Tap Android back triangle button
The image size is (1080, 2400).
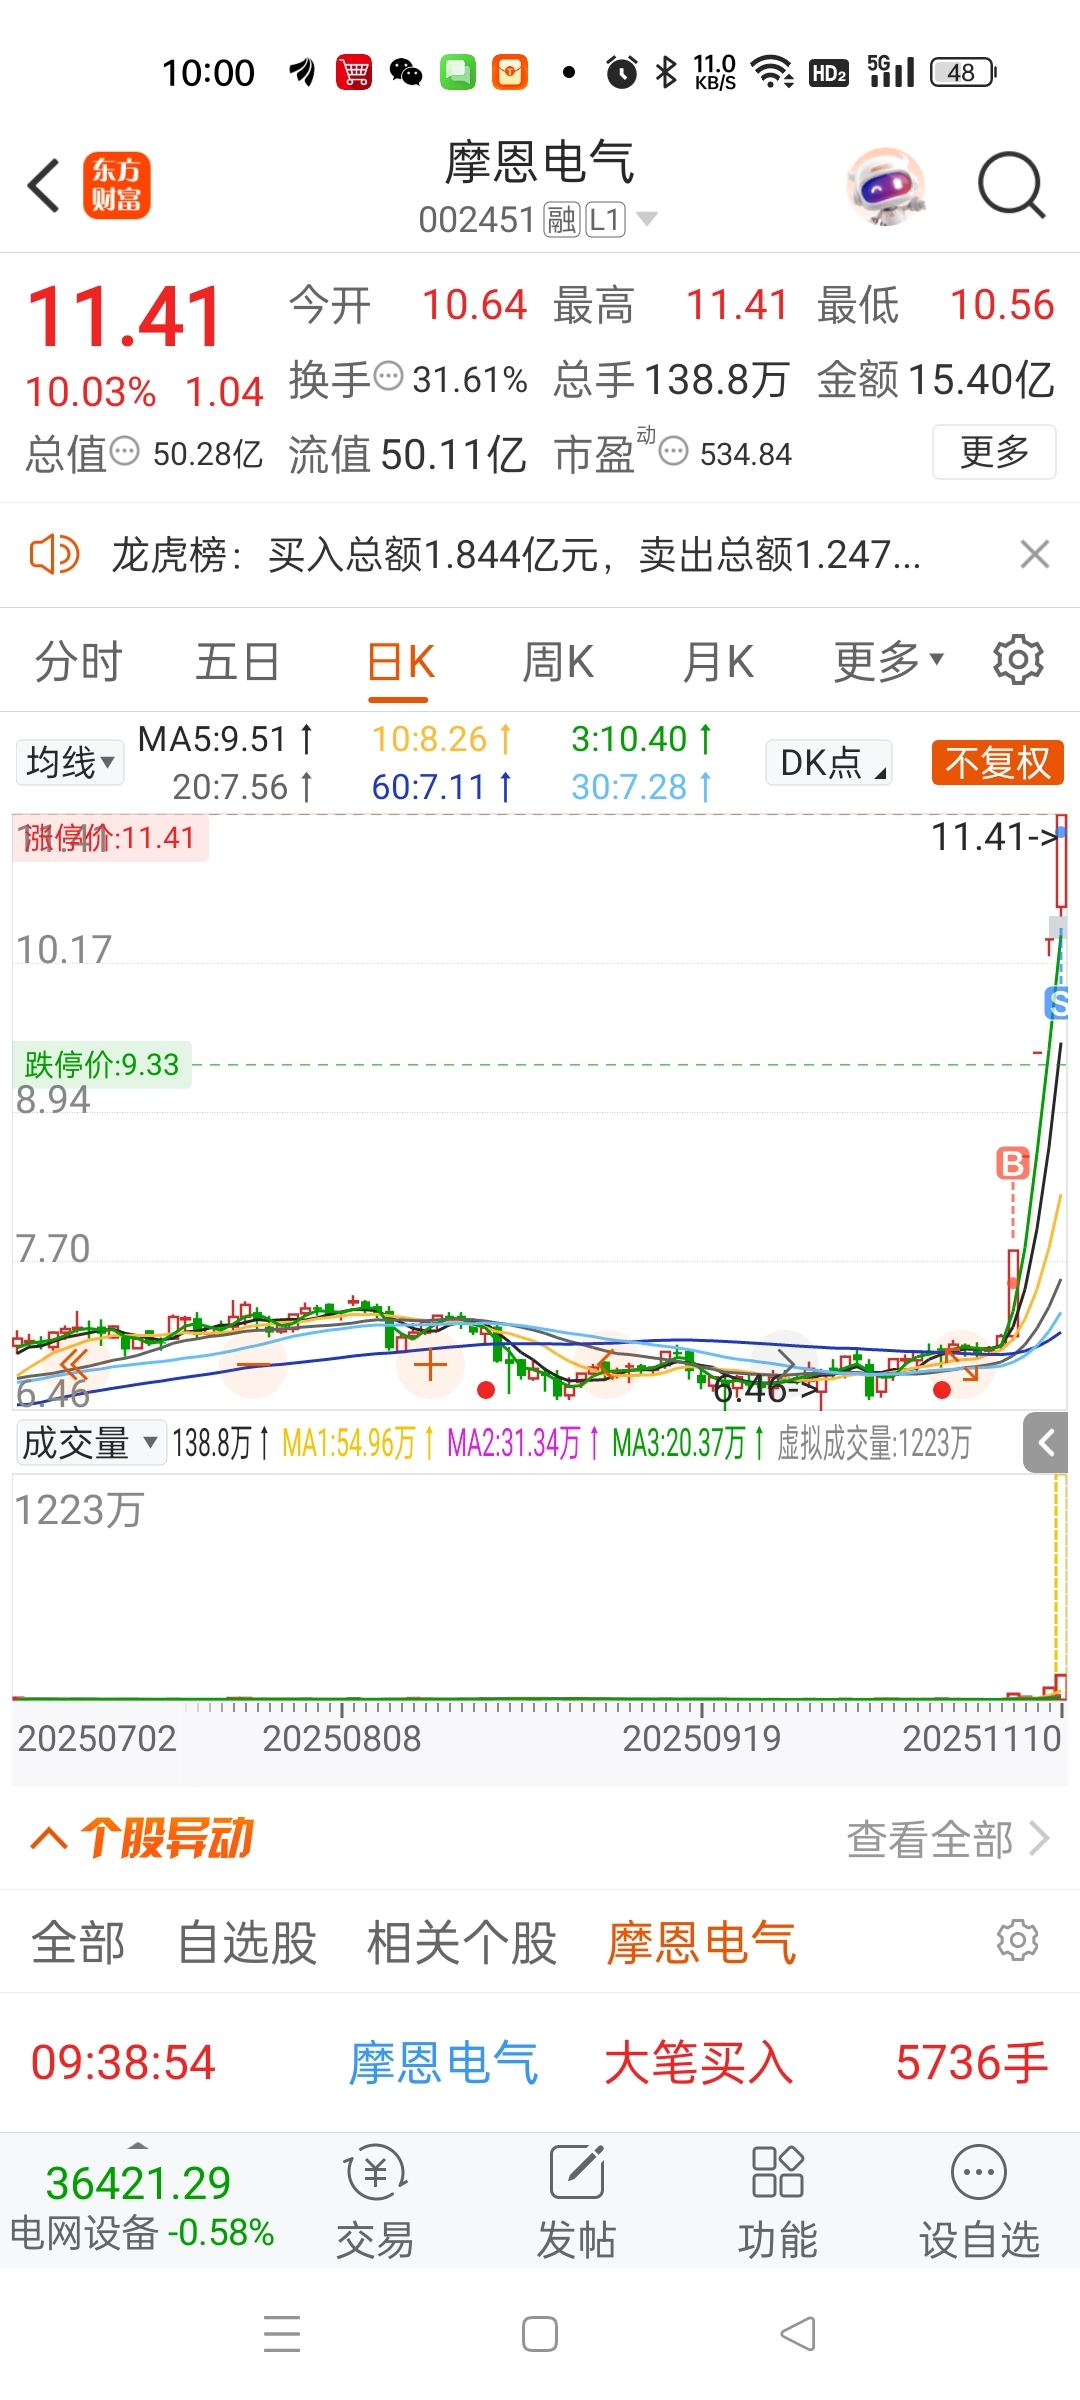[798, 2334]
